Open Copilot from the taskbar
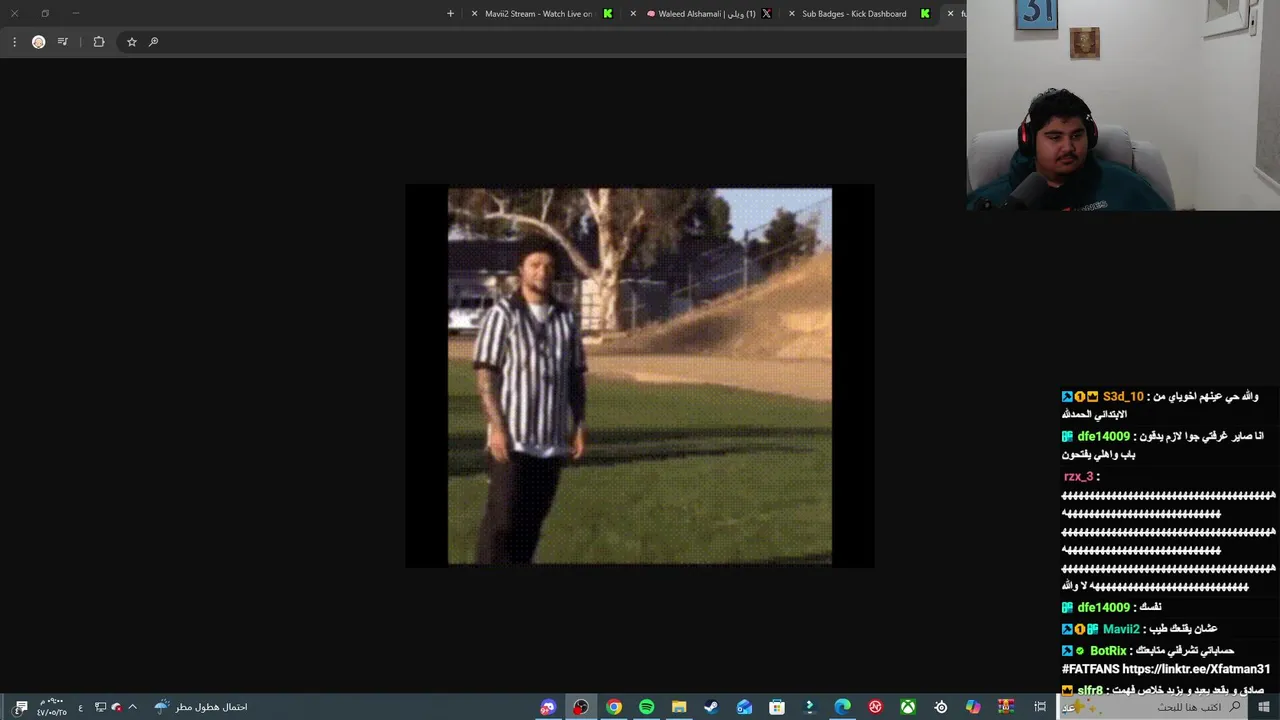Viewport: 1280px width, 720px height. coord(973,707)
